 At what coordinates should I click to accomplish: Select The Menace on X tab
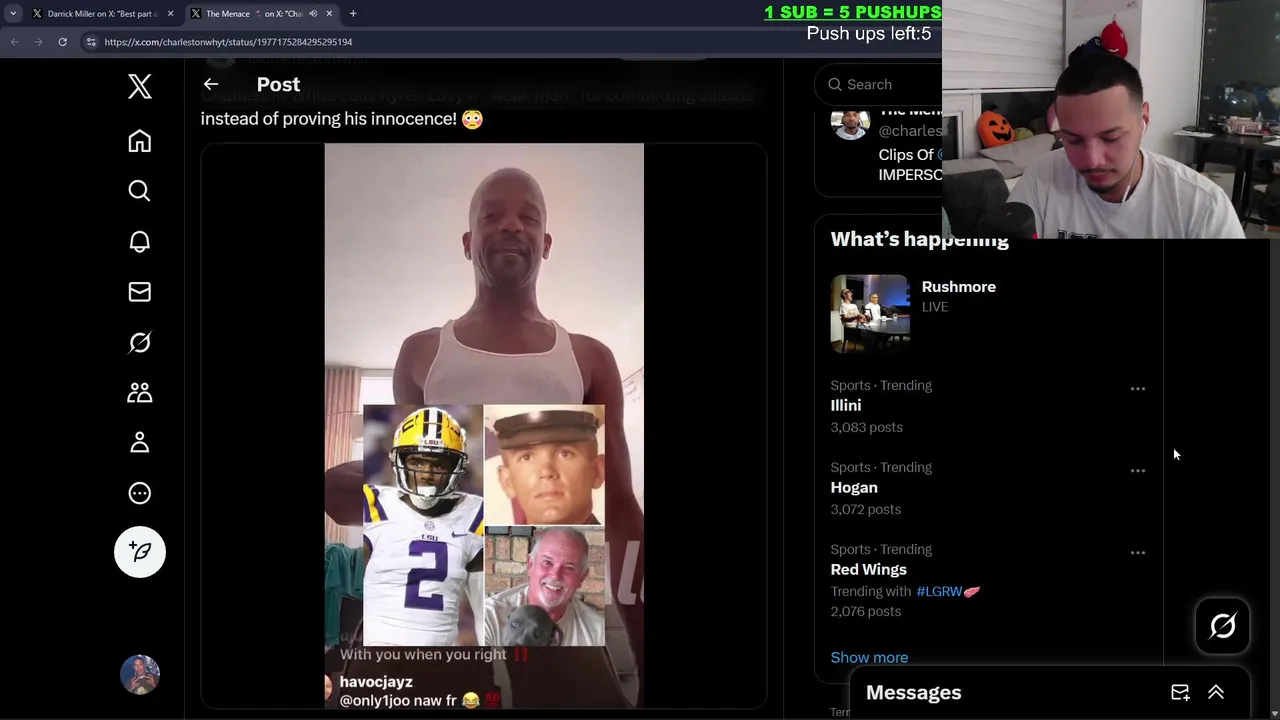(254, 14)
